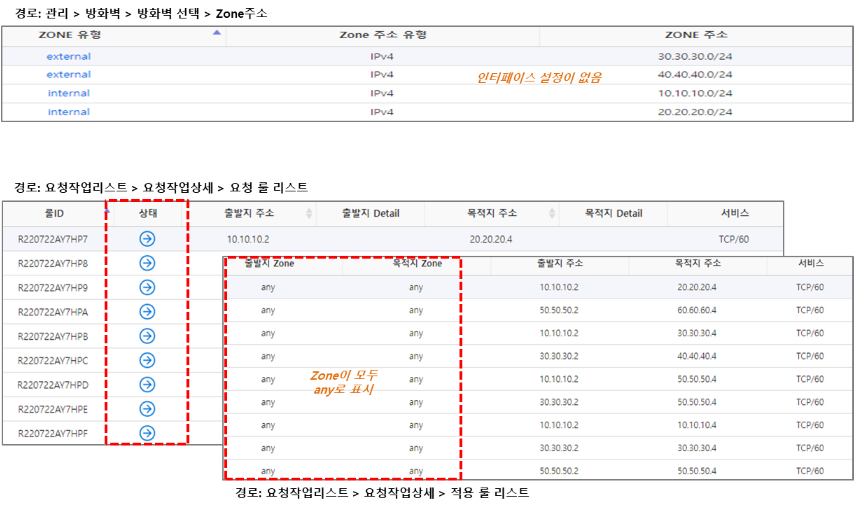Click status arrow icon for rule R220722AY7HPF

click(147, 433)
